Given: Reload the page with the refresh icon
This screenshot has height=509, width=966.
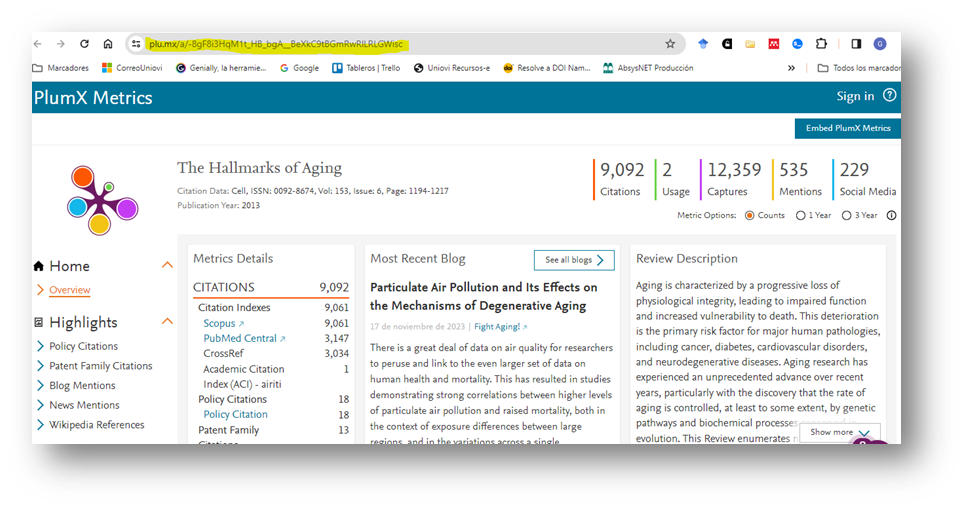Looking at the screenshot, I should (x=84, y=44).
